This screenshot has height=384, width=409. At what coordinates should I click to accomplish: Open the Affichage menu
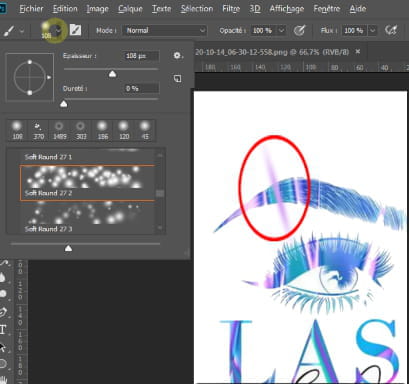pos(287,9)
